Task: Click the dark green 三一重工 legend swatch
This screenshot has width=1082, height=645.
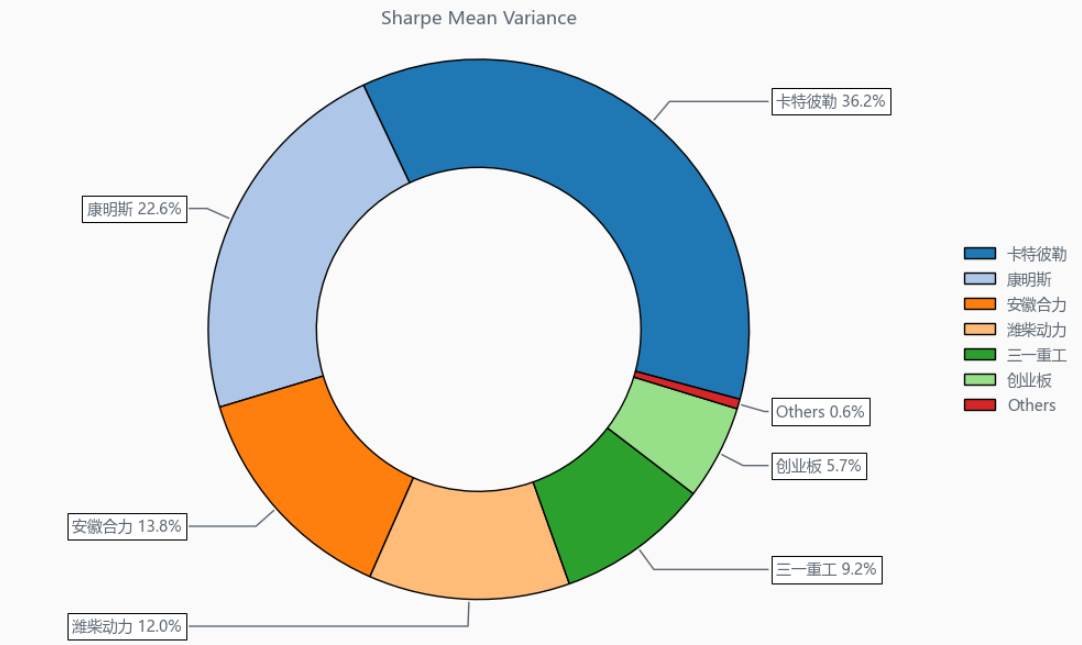Action: click(980, 355)
